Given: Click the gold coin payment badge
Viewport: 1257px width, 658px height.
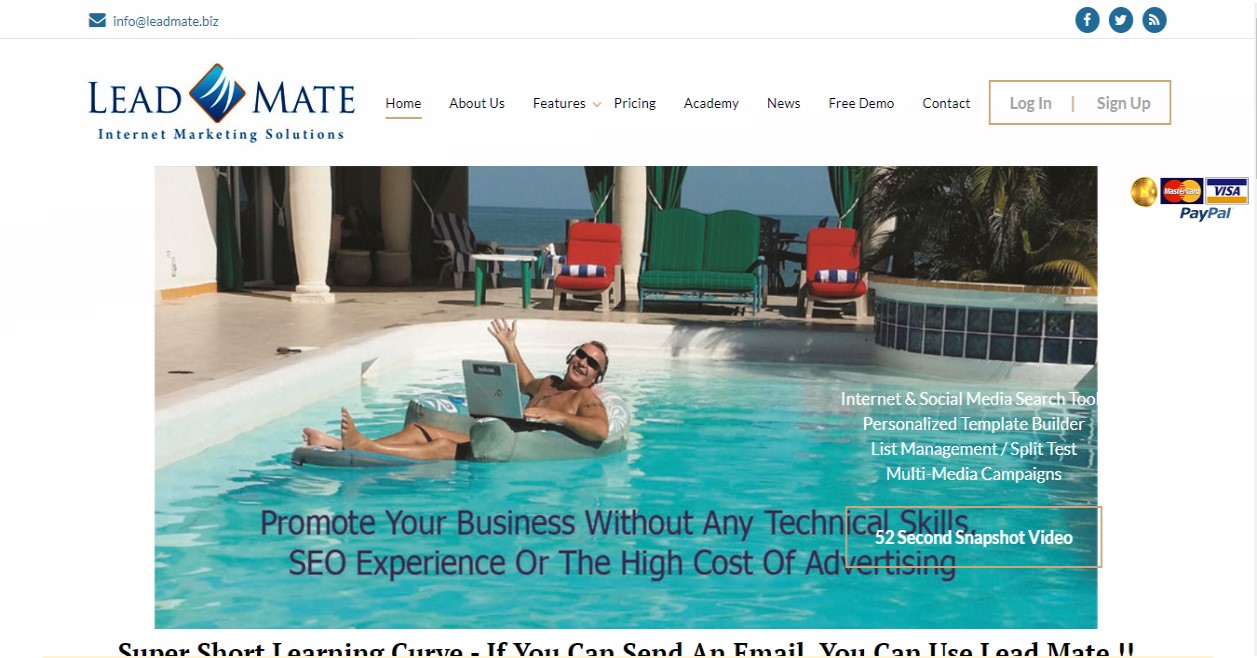Looking at the screenshot, I should (1144, 191).
